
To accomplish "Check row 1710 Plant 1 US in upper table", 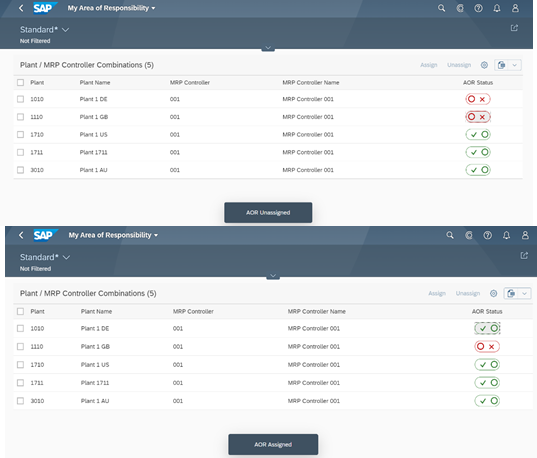I will (x=21, y=134).
